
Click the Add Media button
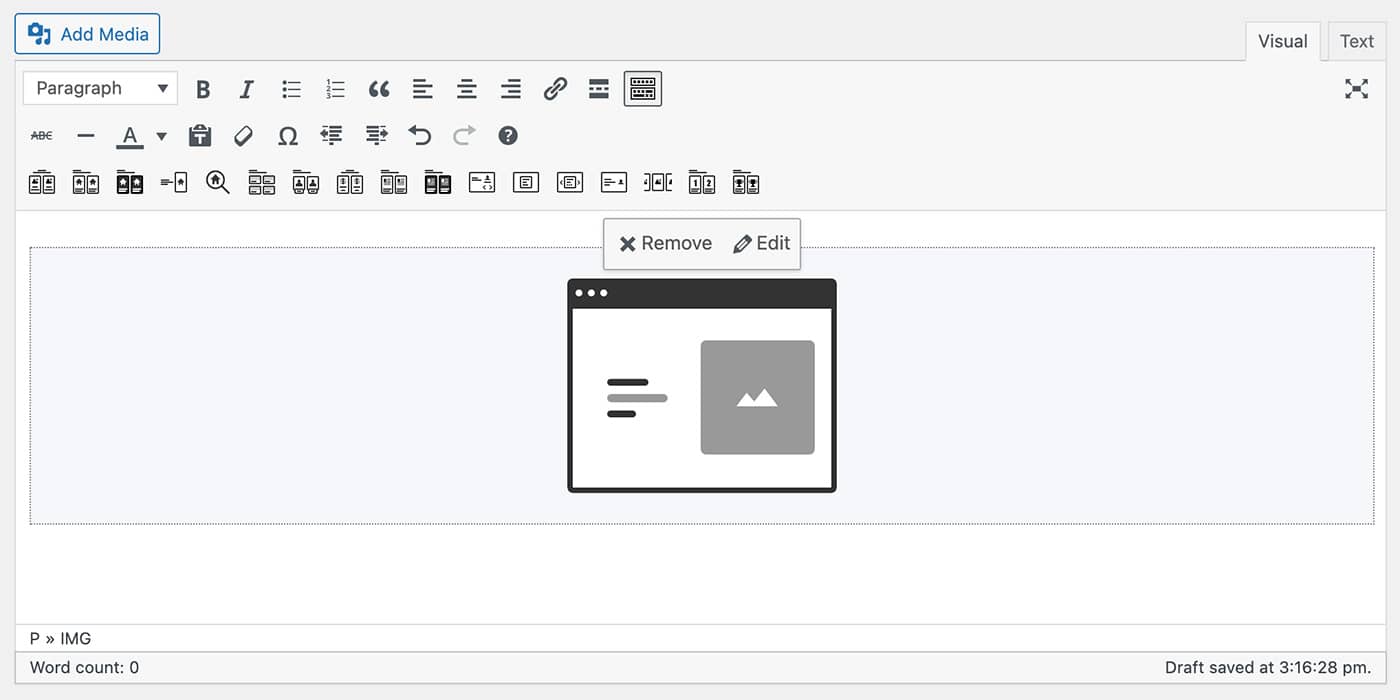(87, 34)
